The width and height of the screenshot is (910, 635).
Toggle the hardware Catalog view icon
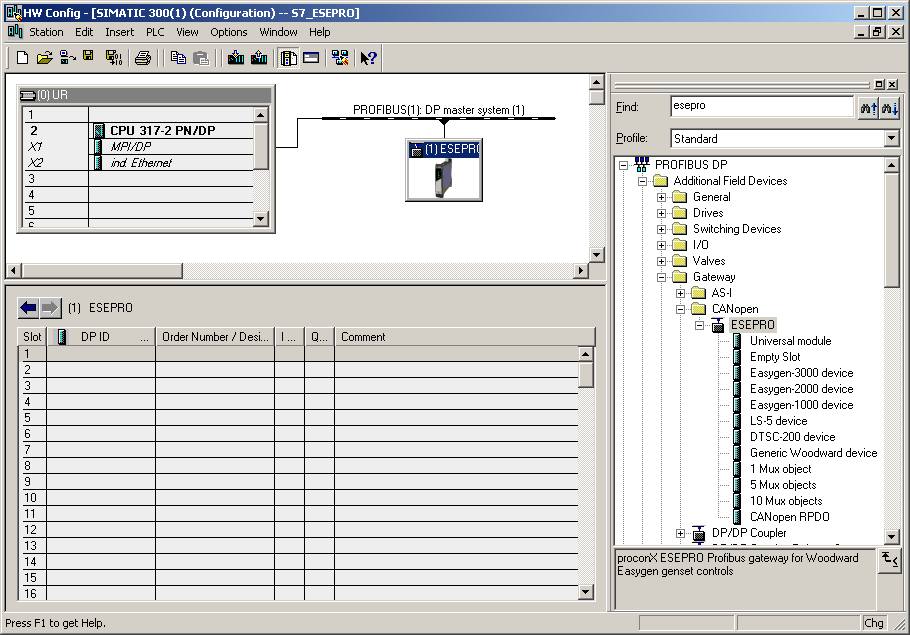pos(288,57)
